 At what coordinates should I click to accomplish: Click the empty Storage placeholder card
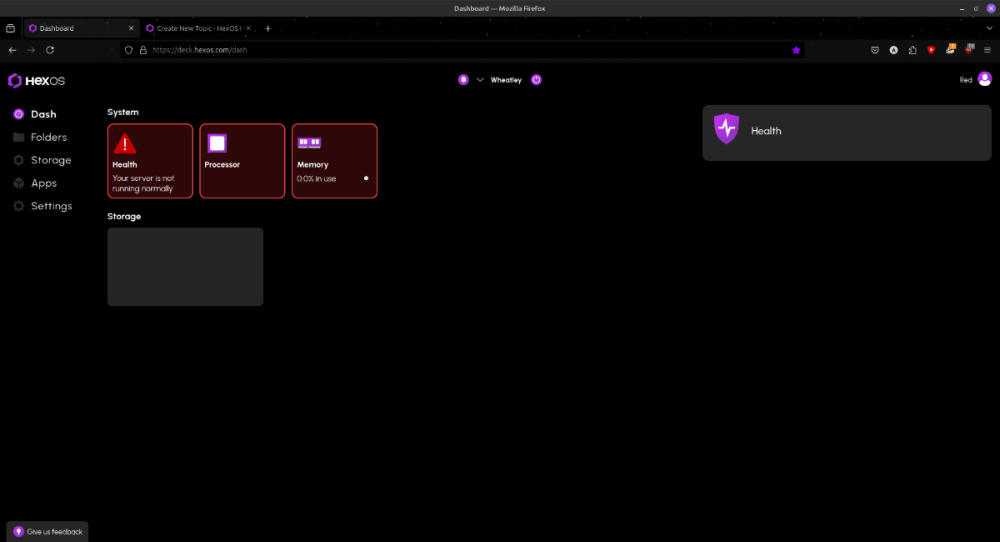pyautogui.click(x=185, y=266)
